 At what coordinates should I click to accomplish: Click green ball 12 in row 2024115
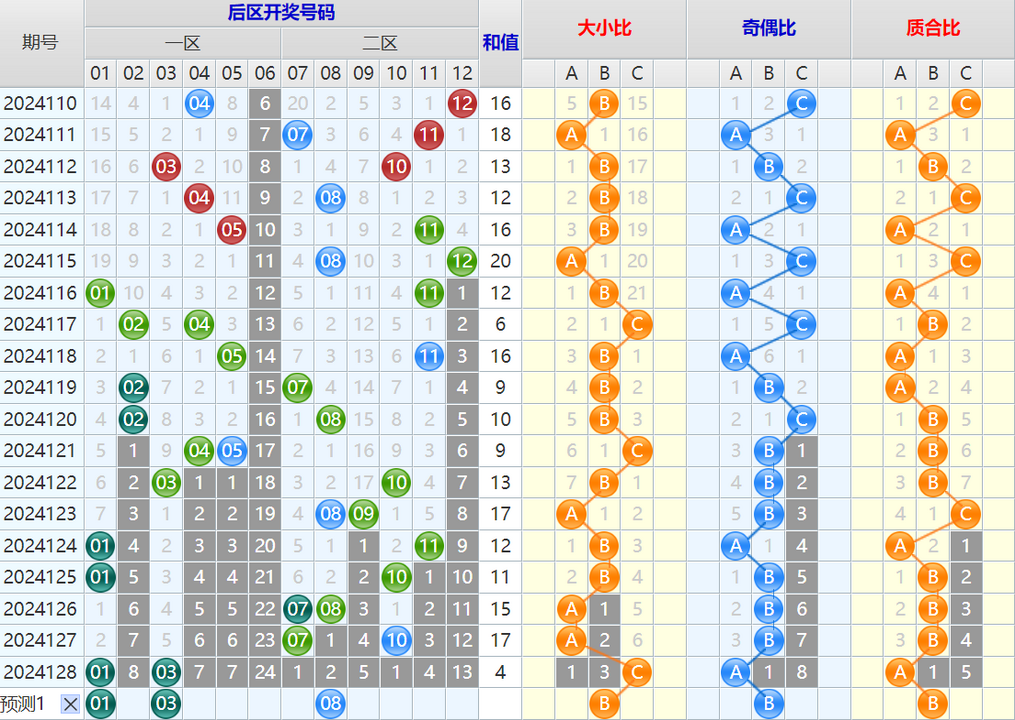tap(462, 261)
